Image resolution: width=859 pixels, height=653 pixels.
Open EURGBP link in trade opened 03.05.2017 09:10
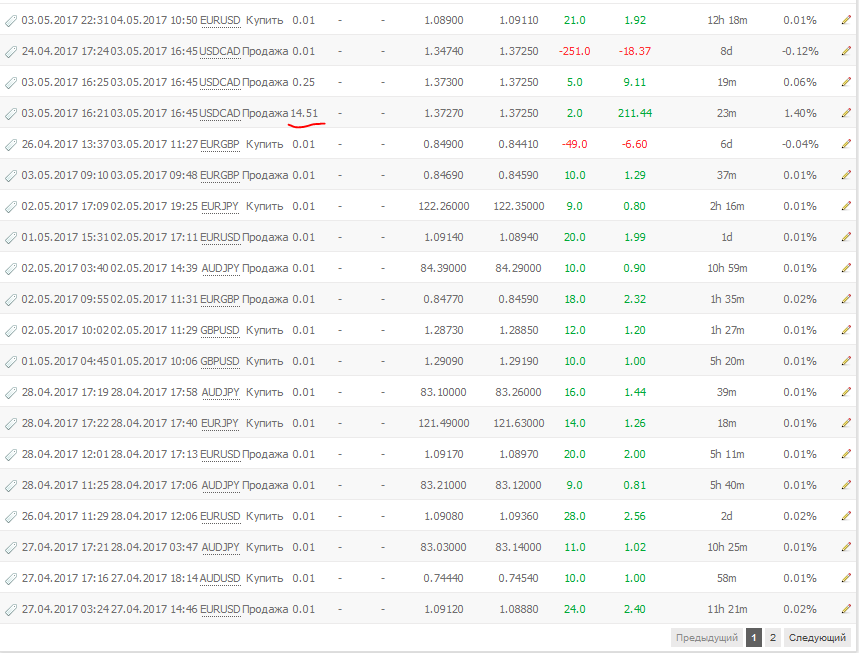tap(220, 175)
